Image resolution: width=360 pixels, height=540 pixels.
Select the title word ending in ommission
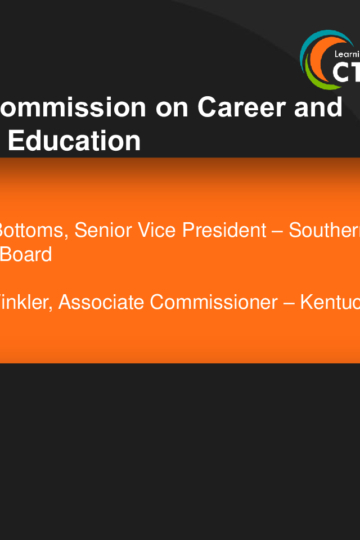(x=73, y=107)
